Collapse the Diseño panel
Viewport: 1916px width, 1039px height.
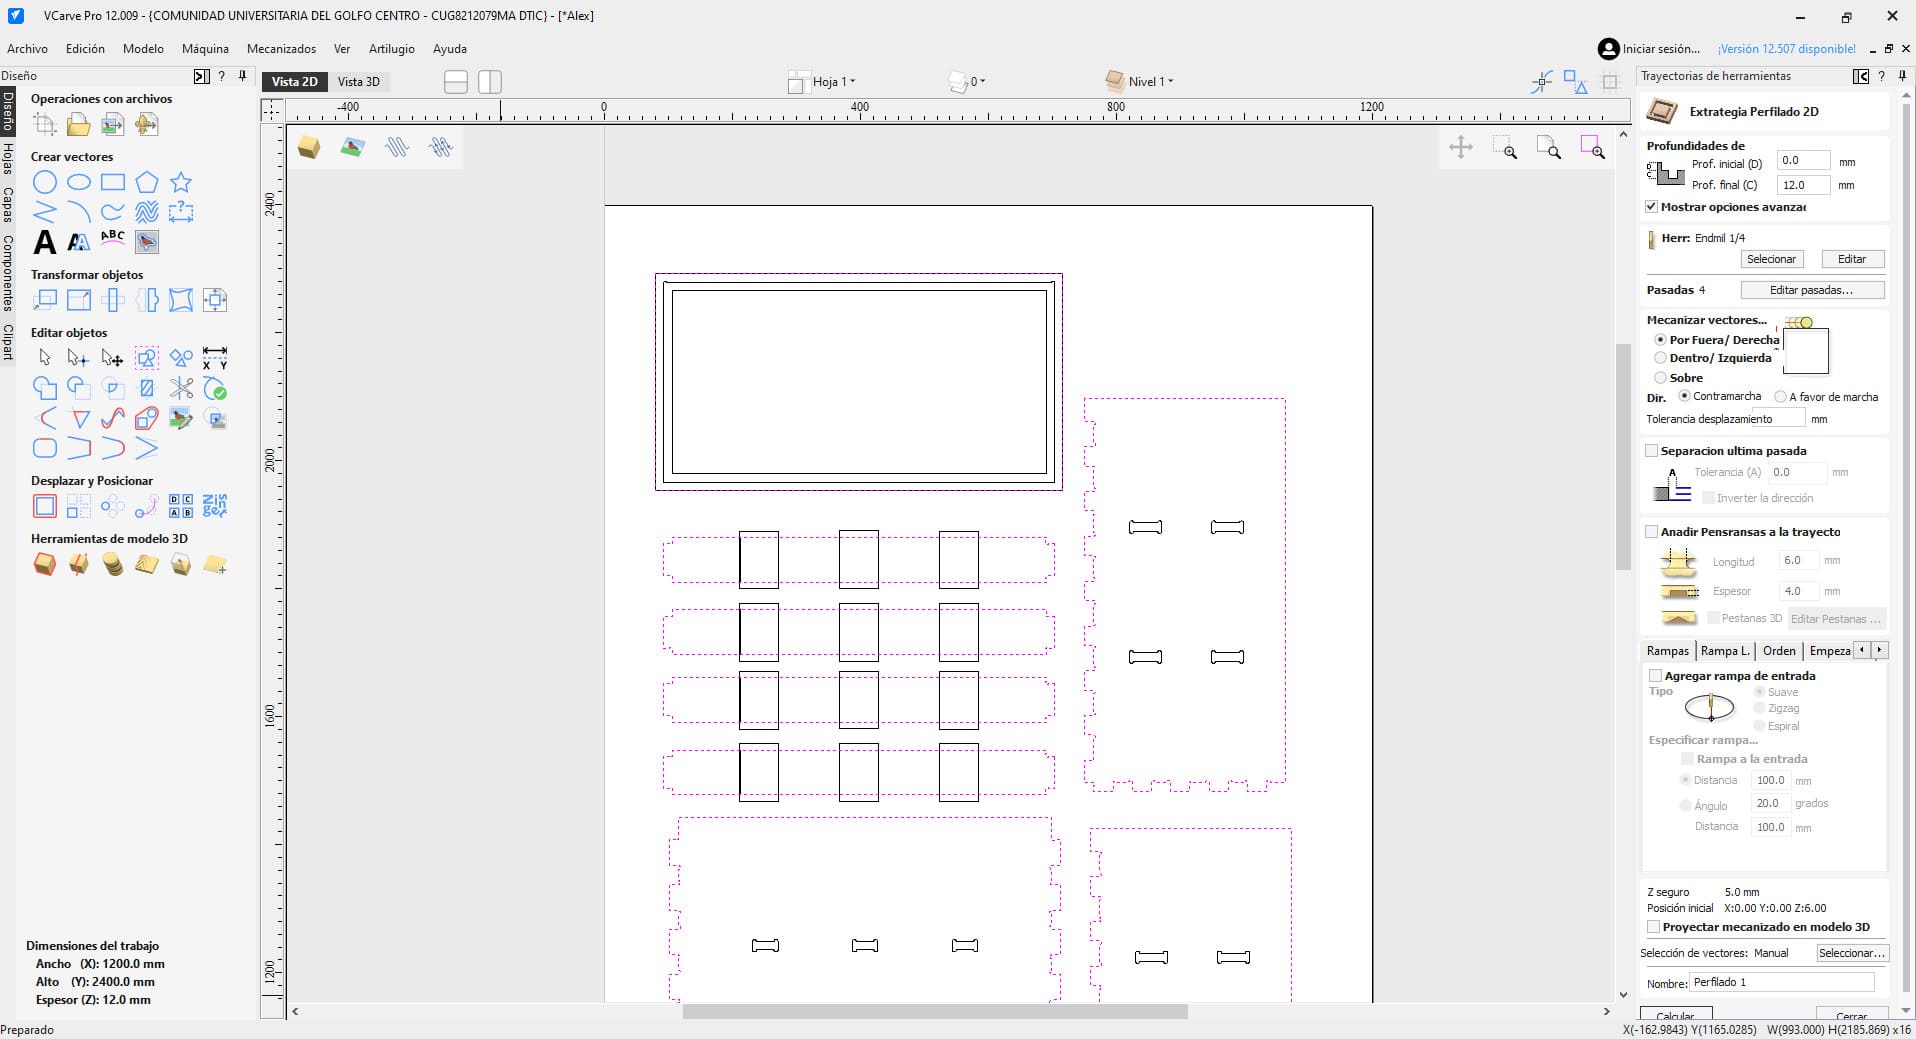[201, 76]
